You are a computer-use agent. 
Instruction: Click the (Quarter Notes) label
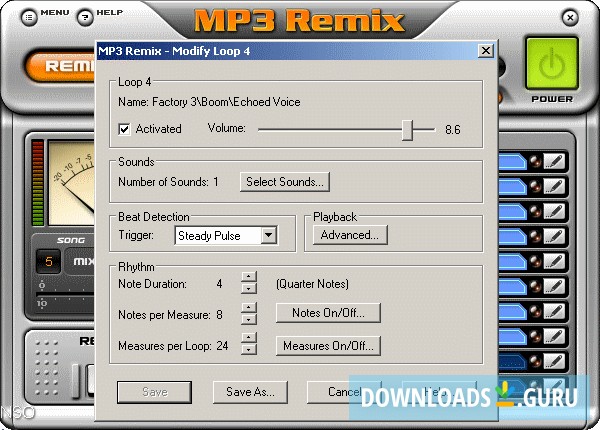[312, 284]
